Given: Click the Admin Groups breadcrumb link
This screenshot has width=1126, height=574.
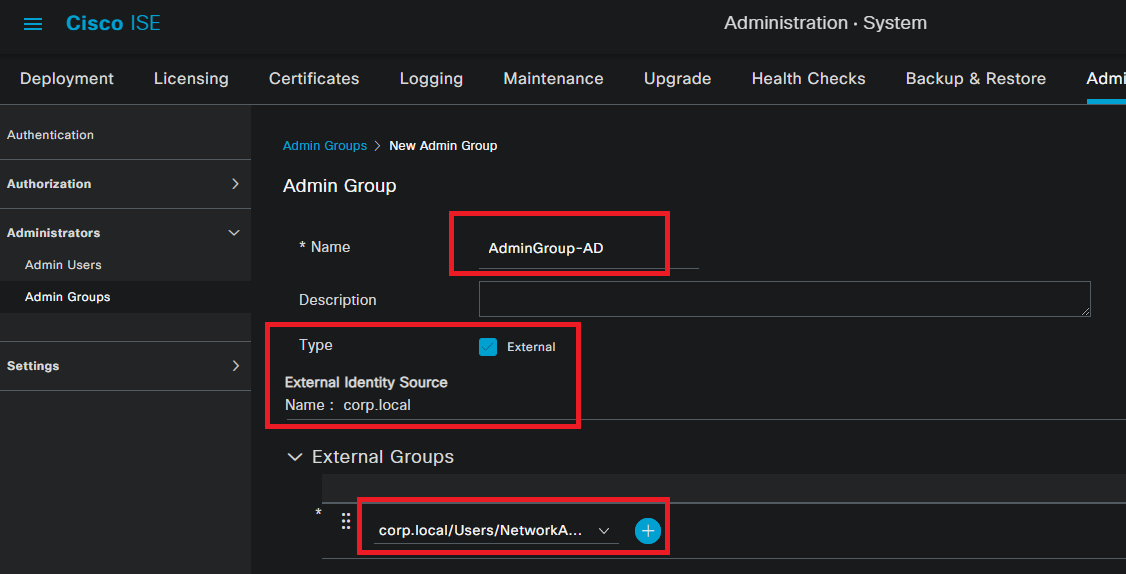Looking at the screenshot, I should [x=325, y=146].
